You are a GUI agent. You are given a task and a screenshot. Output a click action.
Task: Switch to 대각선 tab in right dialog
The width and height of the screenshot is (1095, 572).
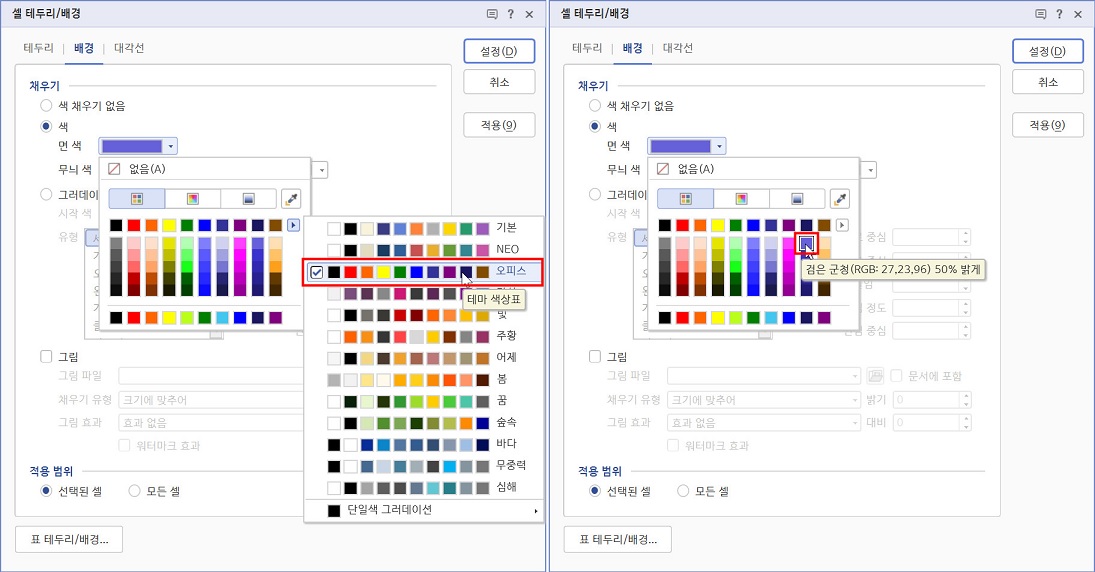point(678,48)
